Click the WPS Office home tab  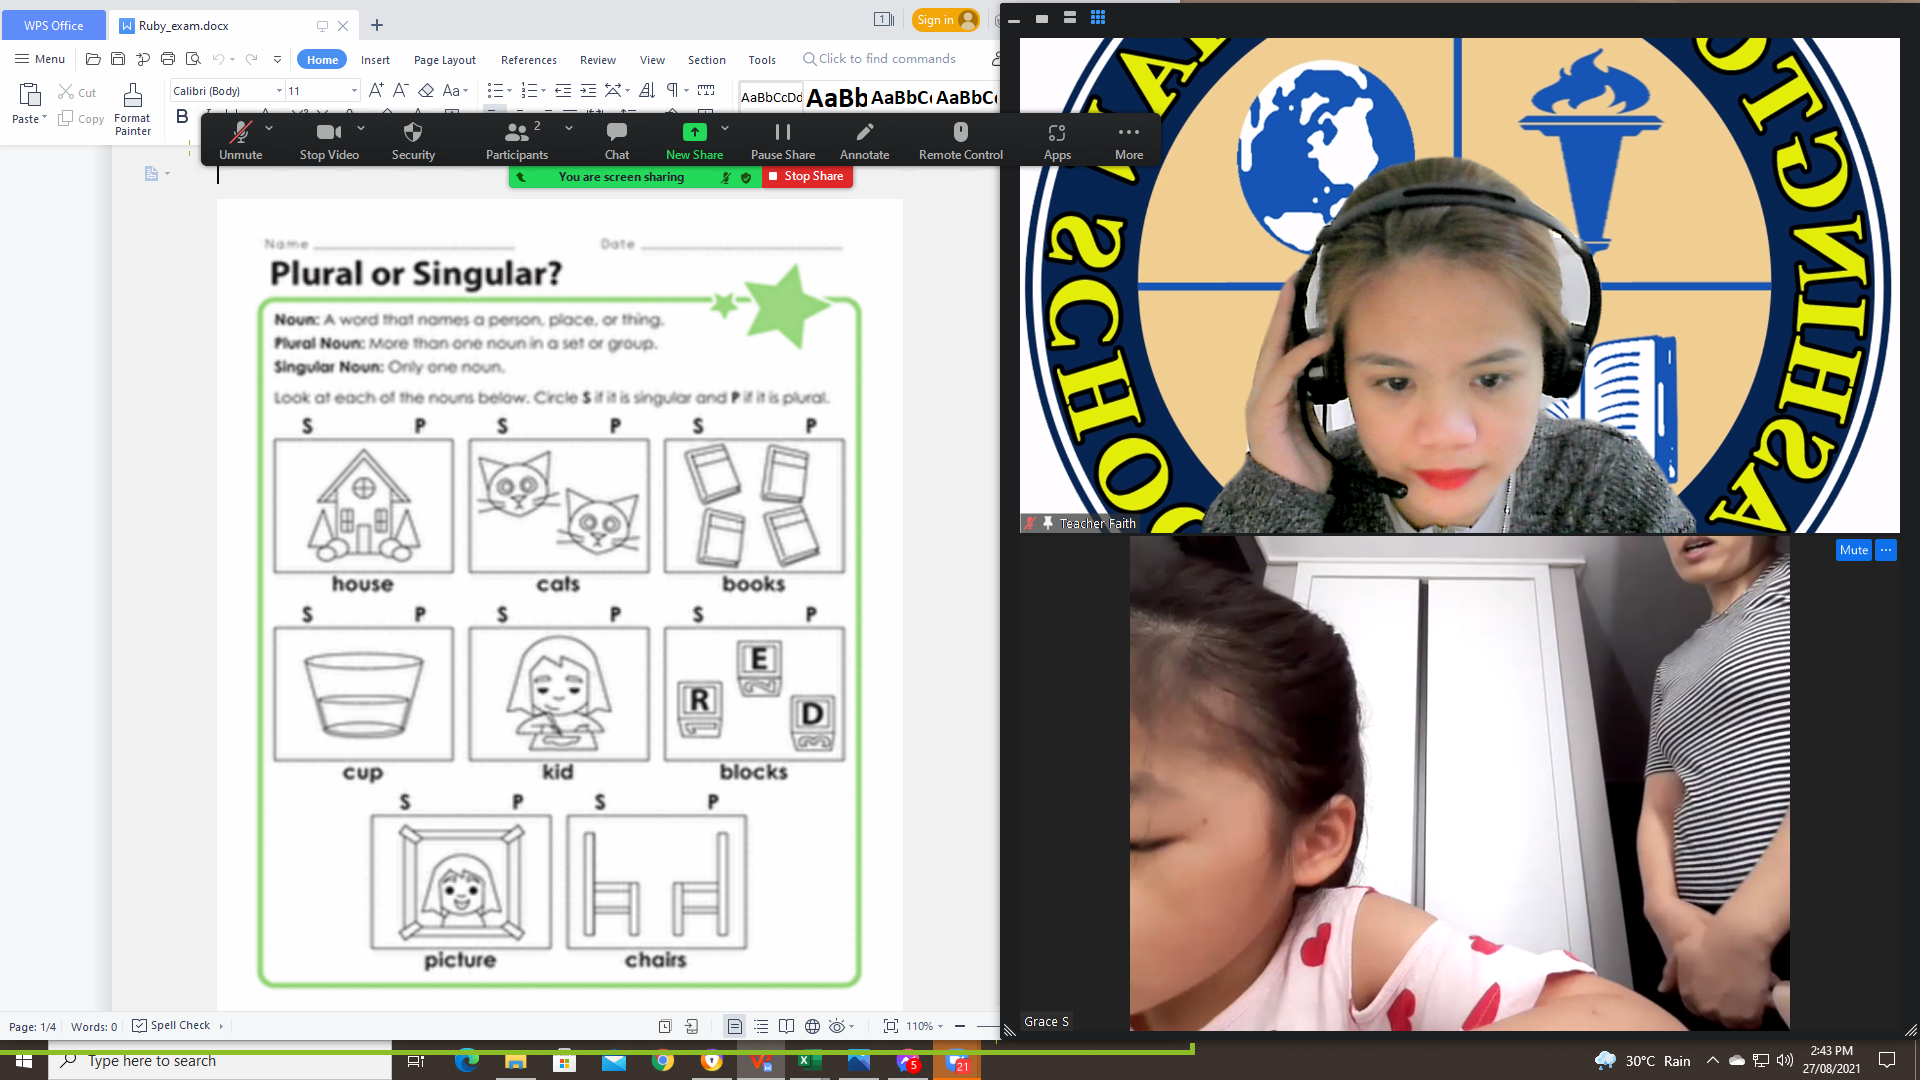pyautogui.click(x=53, y=25)
